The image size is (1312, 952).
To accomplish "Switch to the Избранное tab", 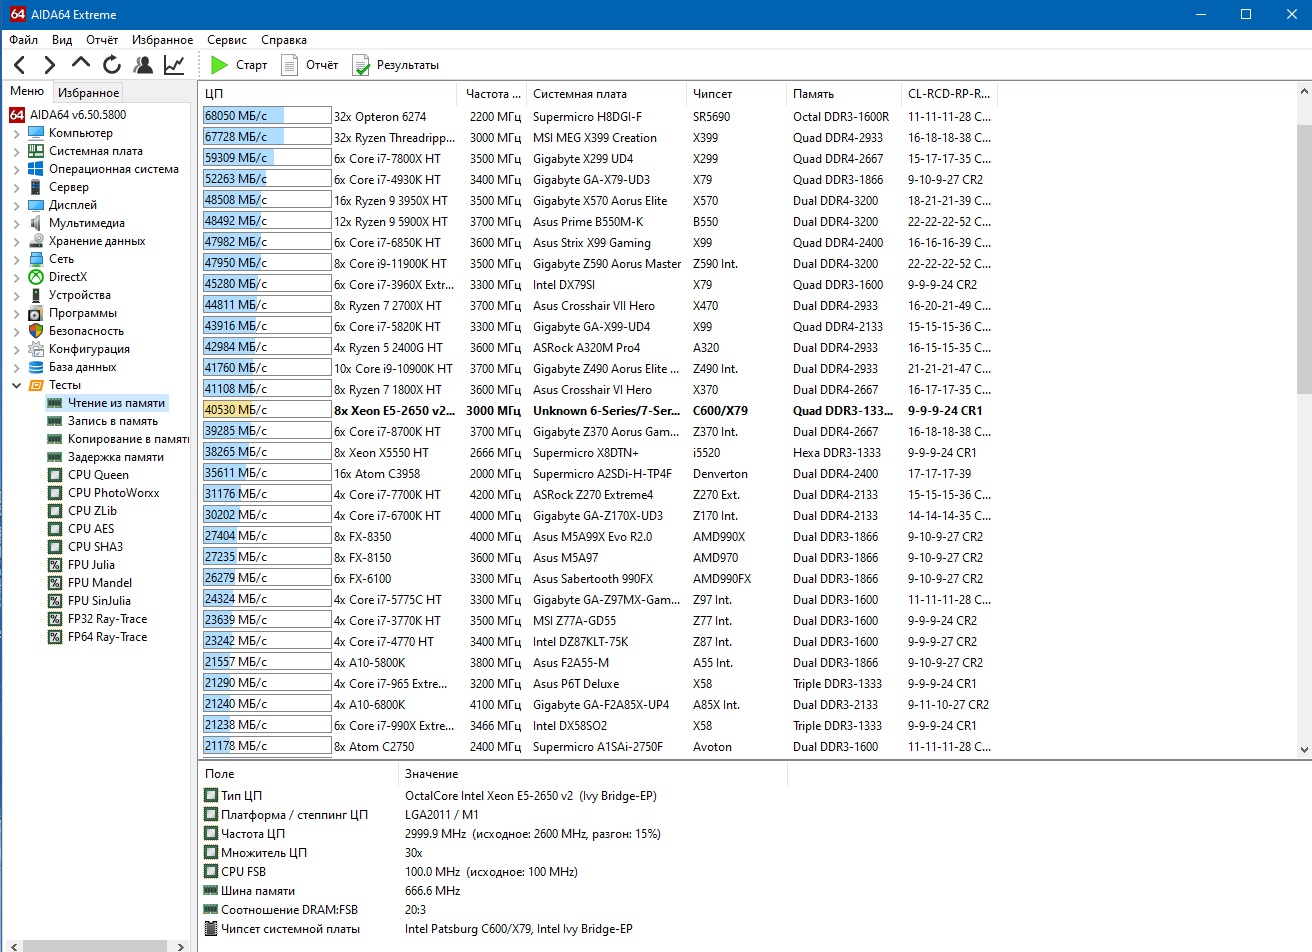I will point(88,92).
